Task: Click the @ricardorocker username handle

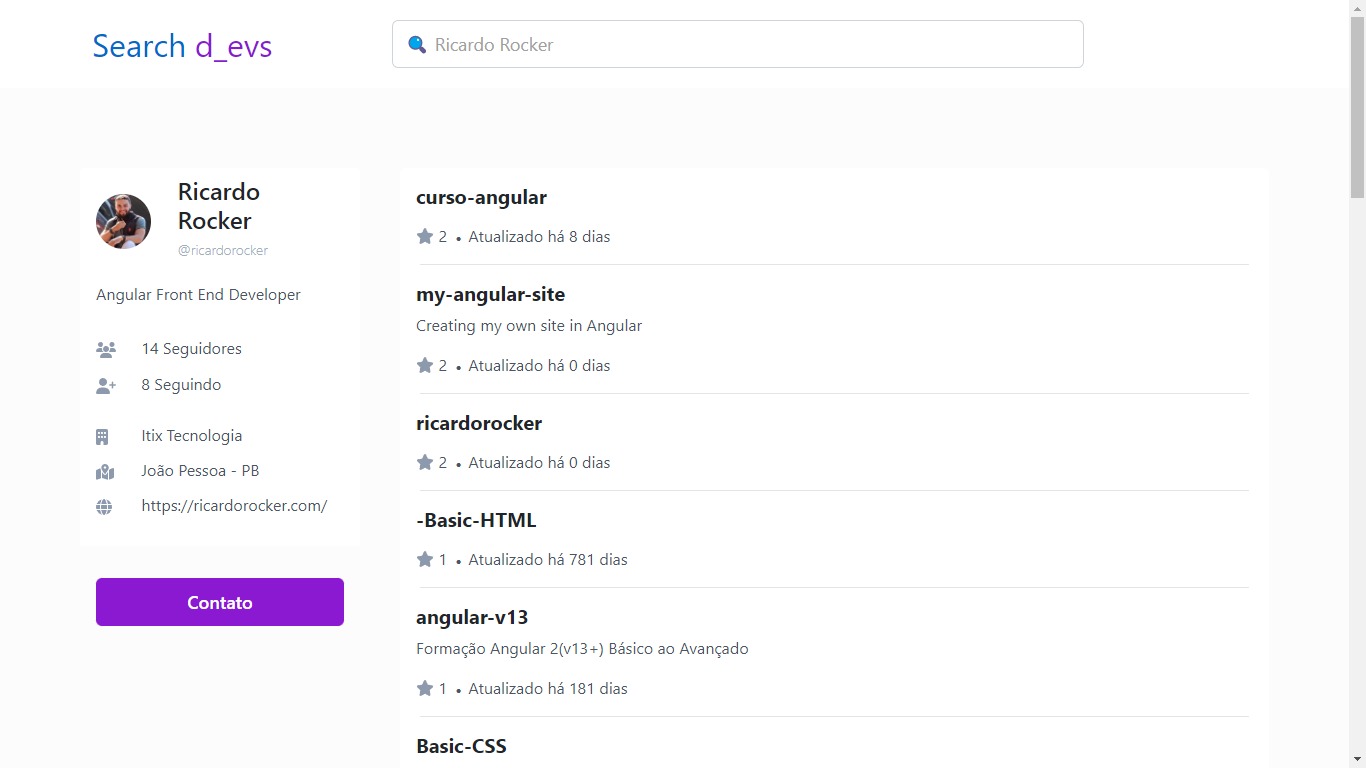Action: [x=223, y=250]
